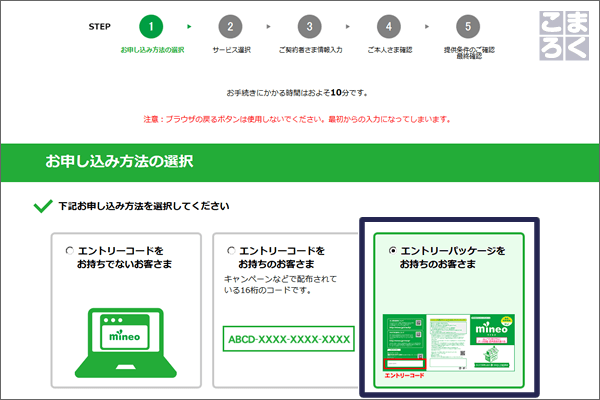The image size is (600, 400).
Task: Click the STEP label text
Action: [99, 26]
